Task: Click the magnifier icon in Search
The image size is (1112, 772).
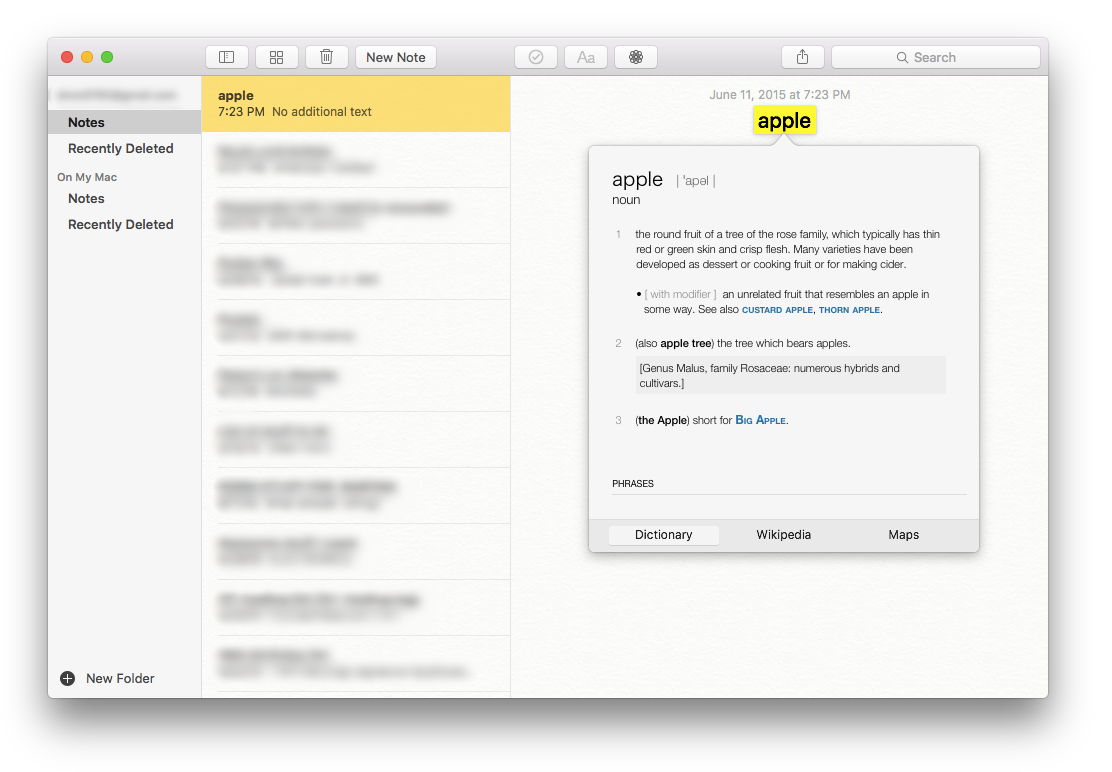Action: point(902,57)
